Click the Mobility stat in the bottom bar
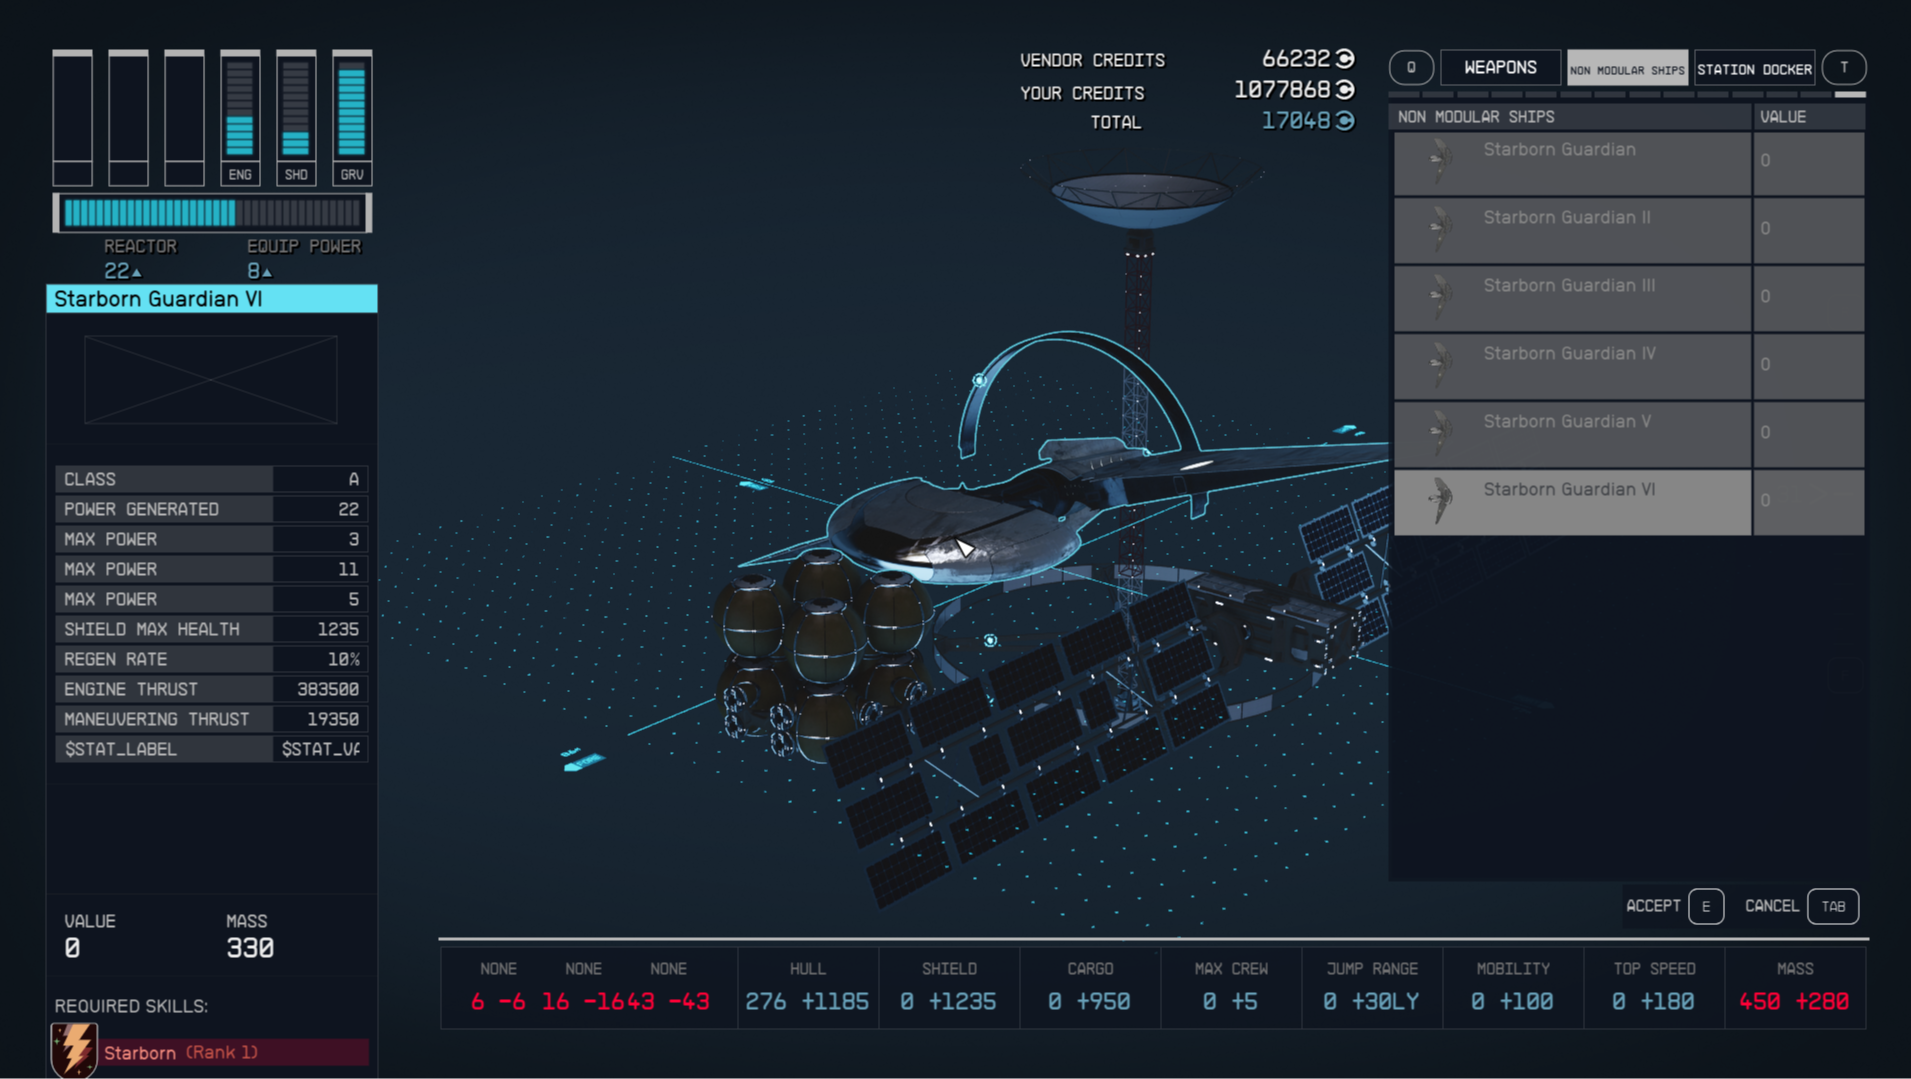Image resolution: width=1911 pixels, height=1079 pixels. (x=1513, y=987)
